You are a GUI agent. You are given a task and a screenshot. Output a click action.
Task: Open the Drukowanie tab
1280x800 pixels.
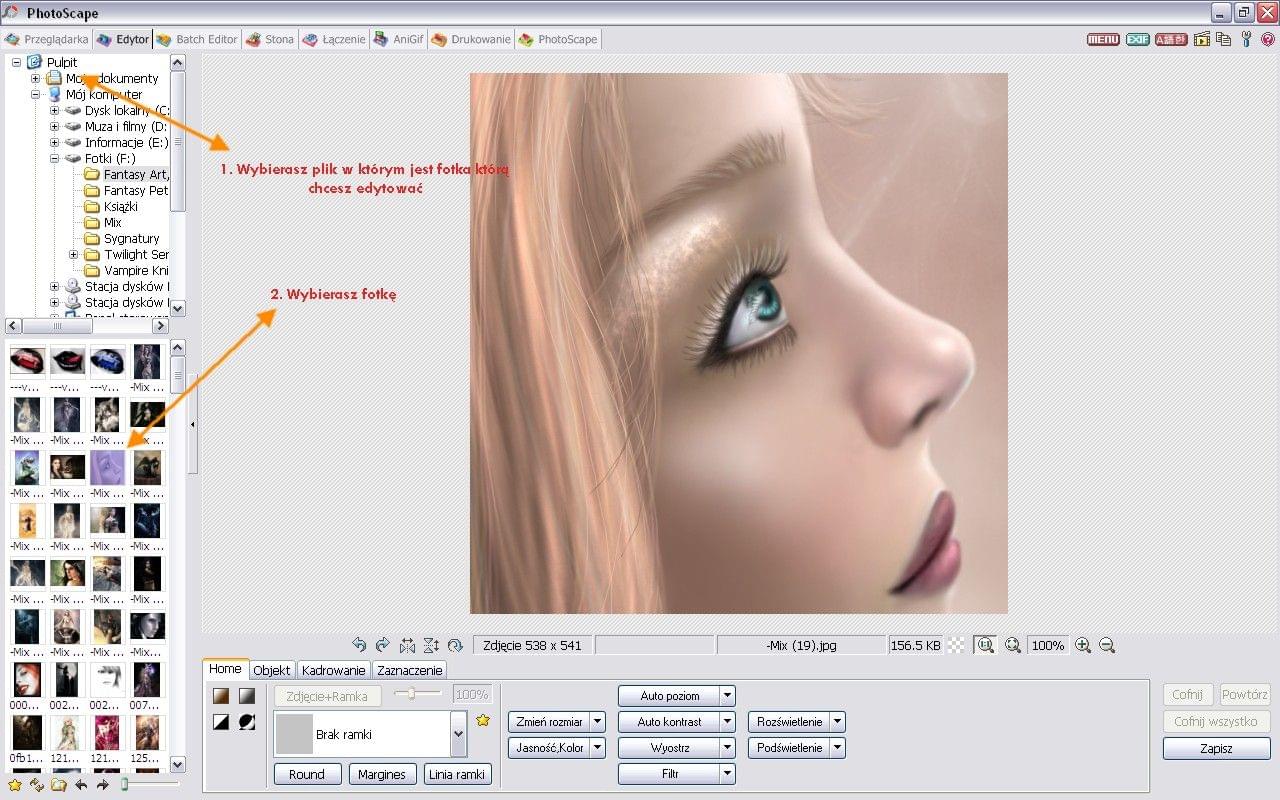coord(471,39)
